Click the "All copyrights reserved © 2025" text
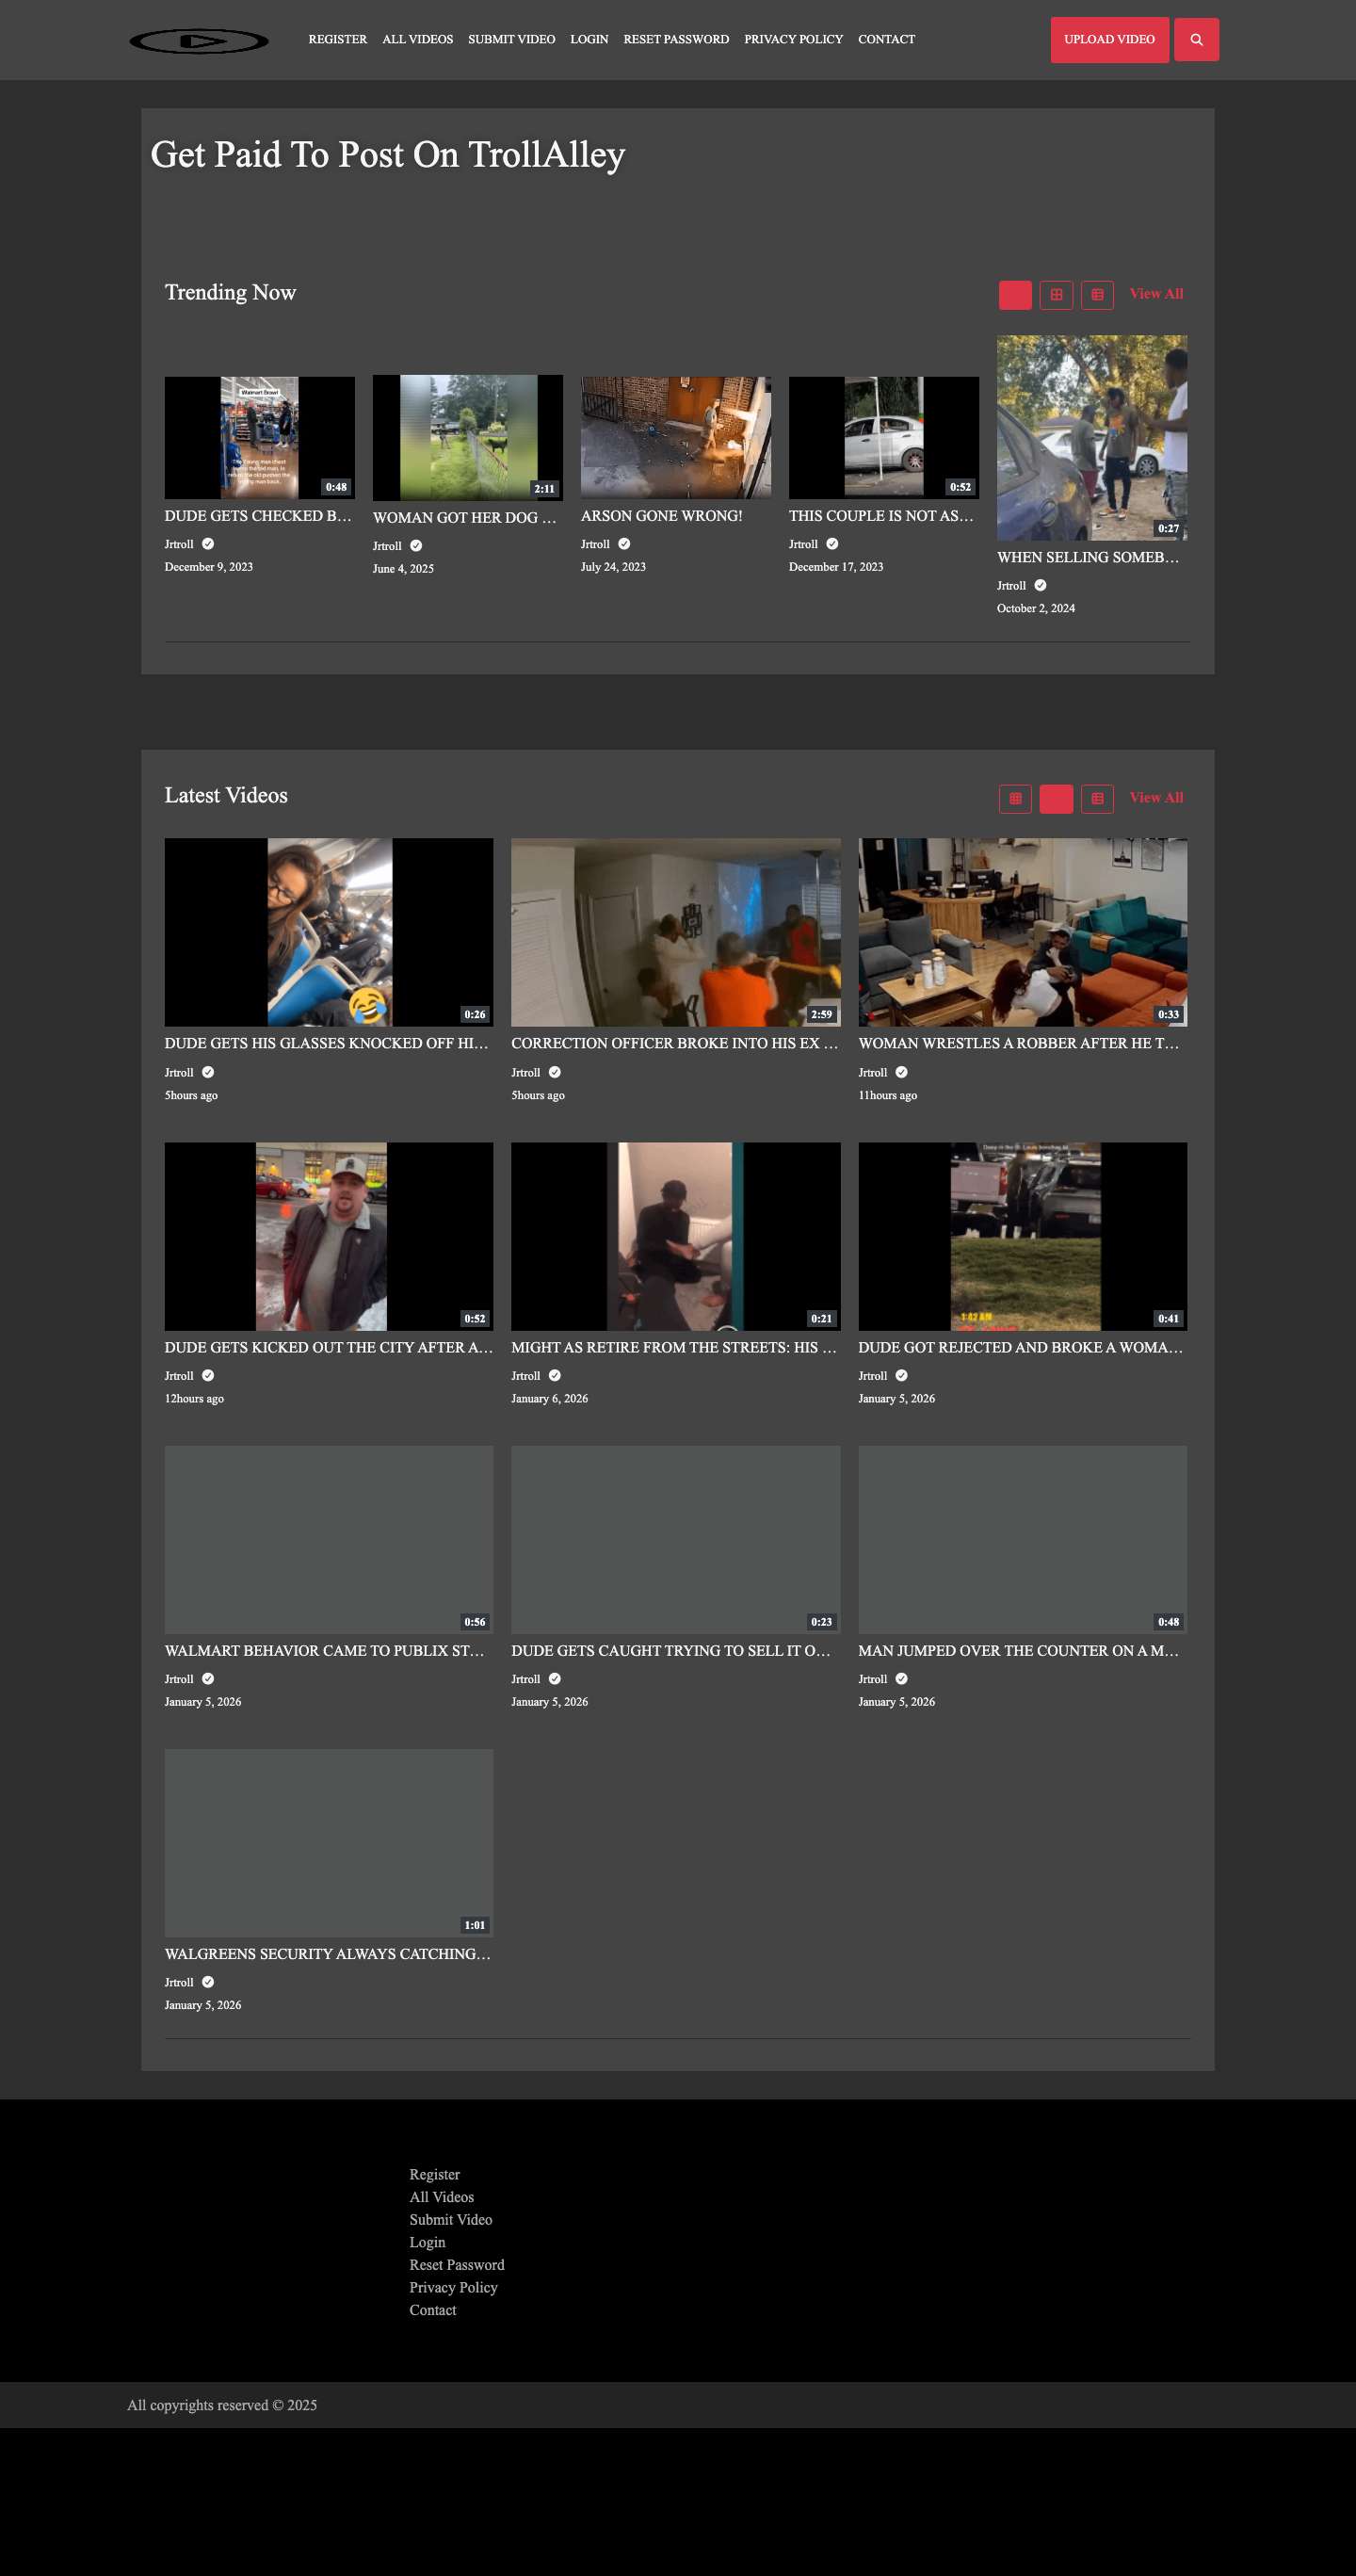 222,2405
